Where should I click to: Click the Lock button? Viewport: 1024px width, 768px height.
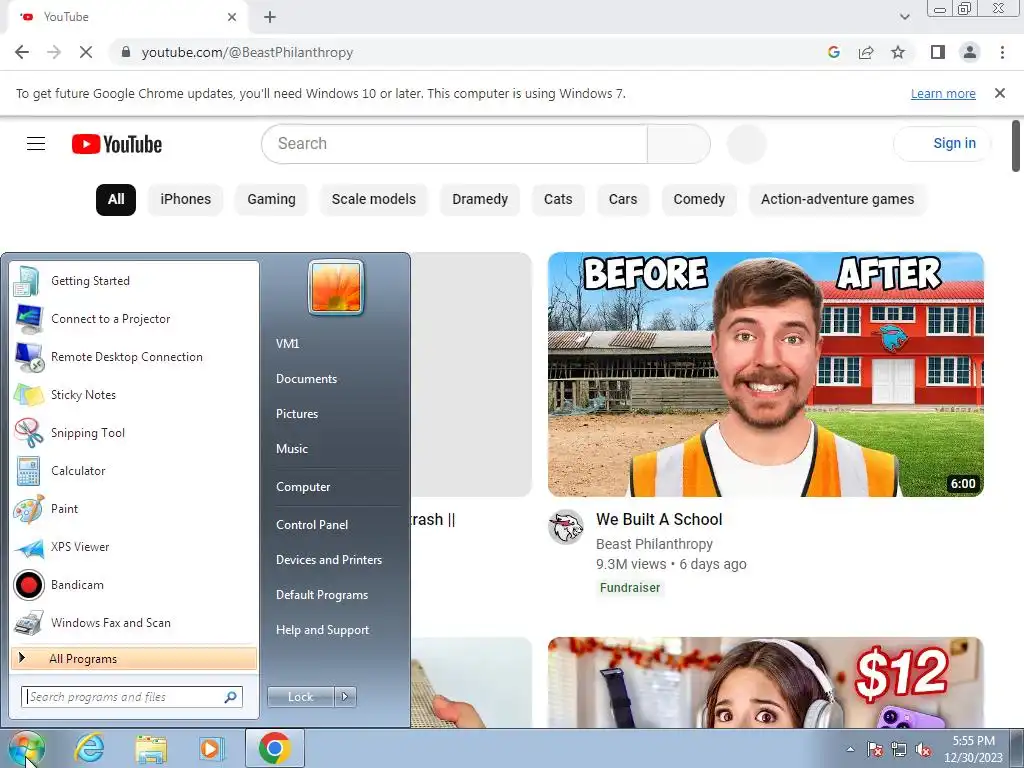coord(300,697)
